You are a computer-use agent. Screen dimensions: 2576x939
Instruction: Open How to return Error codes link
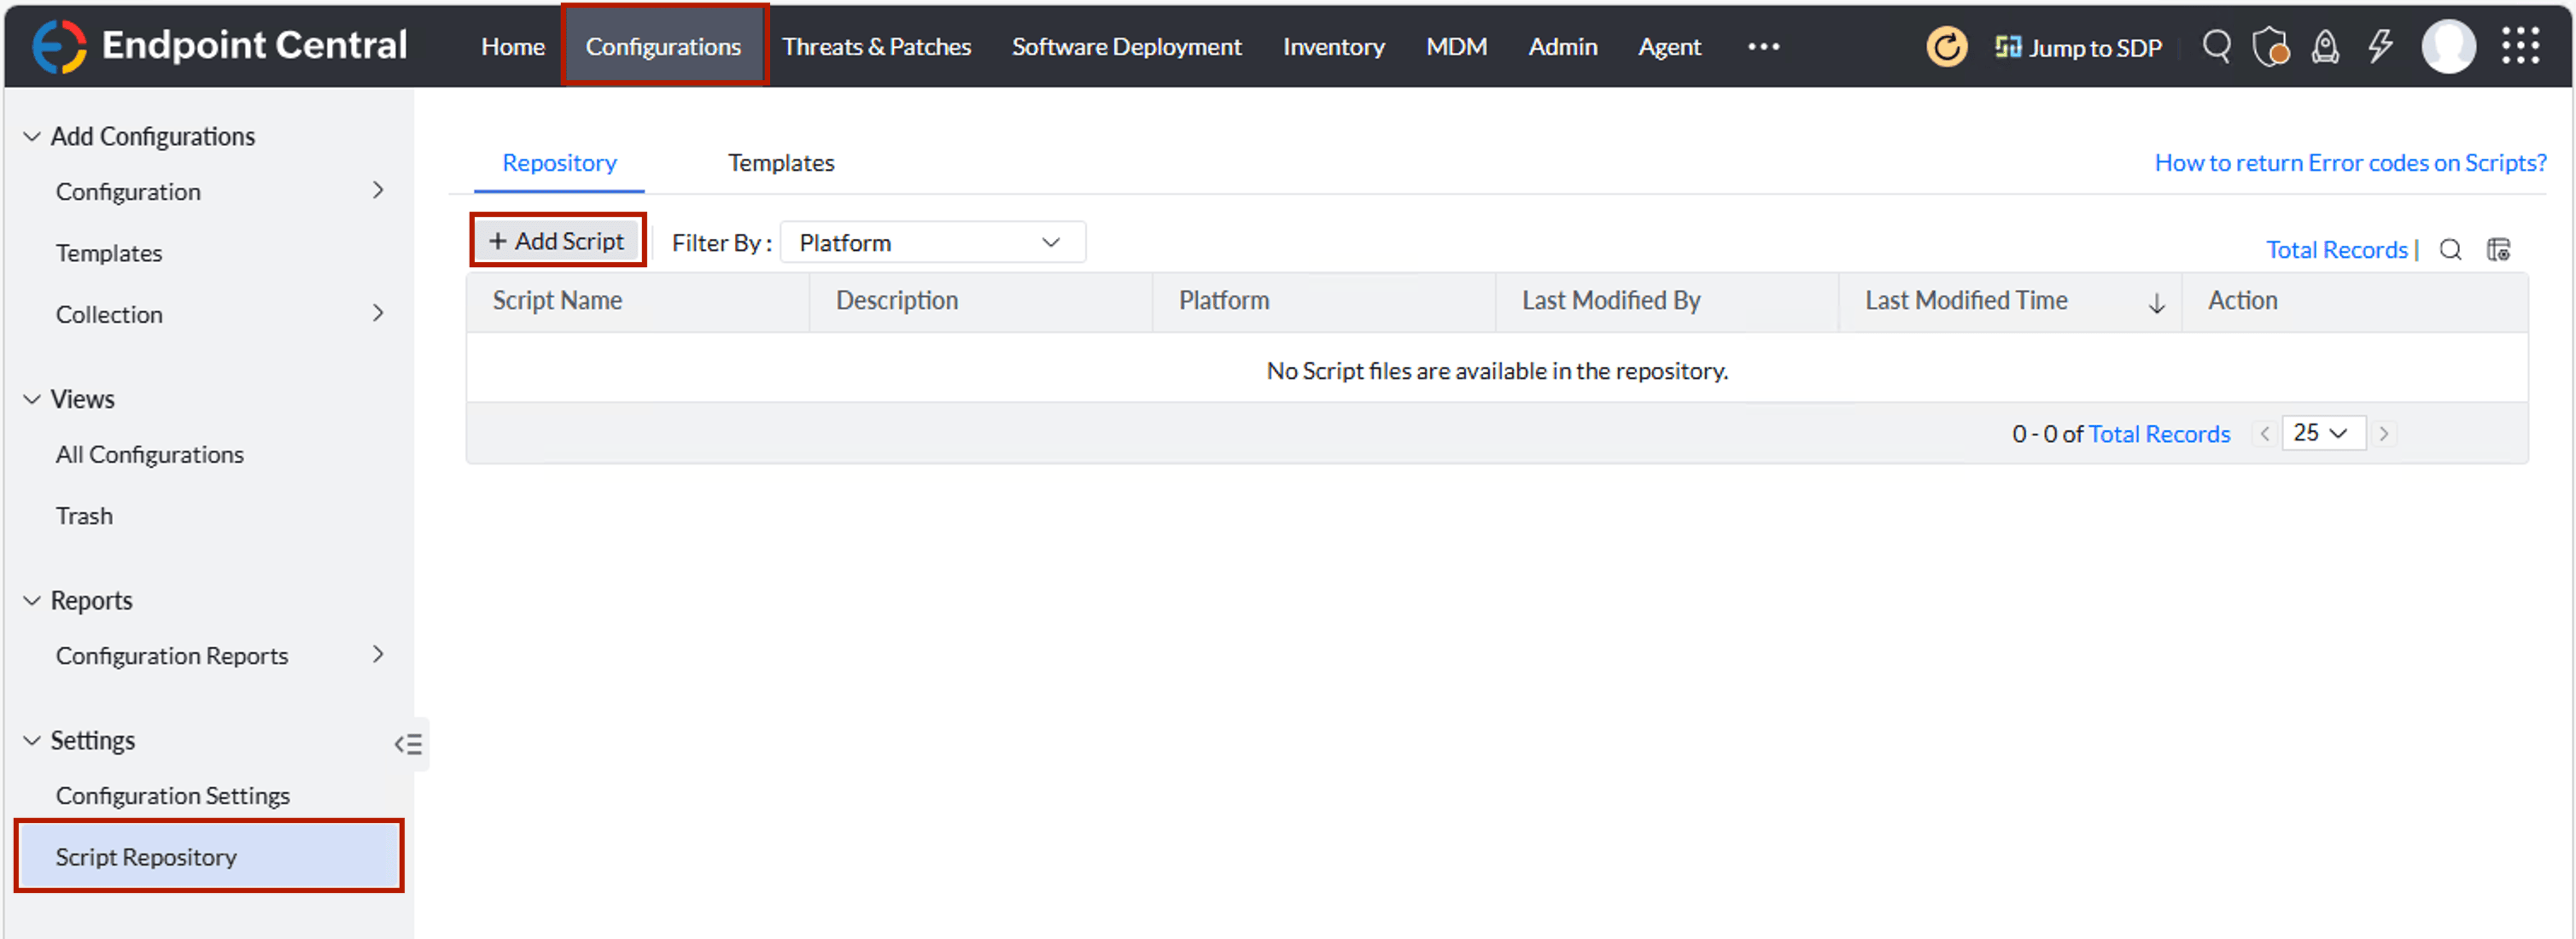pyautogui.click(x=2350, y=163)
